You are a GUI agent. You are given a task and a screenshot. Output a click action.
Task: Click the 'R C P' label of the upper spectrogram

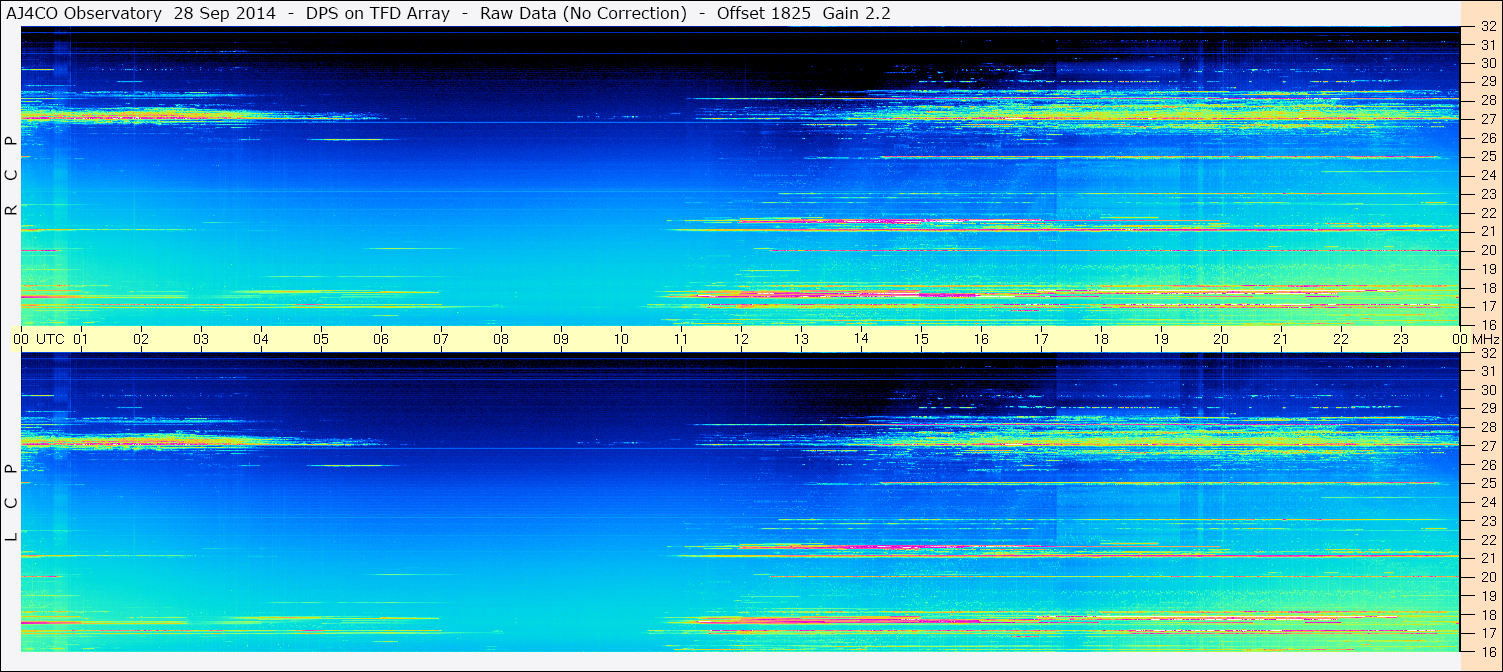[x=11, y=176]
